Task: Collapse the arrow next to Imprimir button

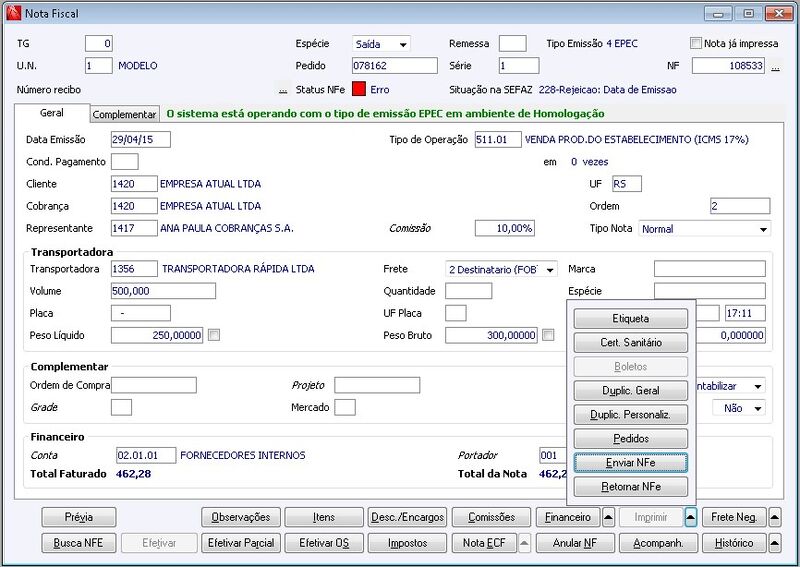Action: [x=690, y=517]
